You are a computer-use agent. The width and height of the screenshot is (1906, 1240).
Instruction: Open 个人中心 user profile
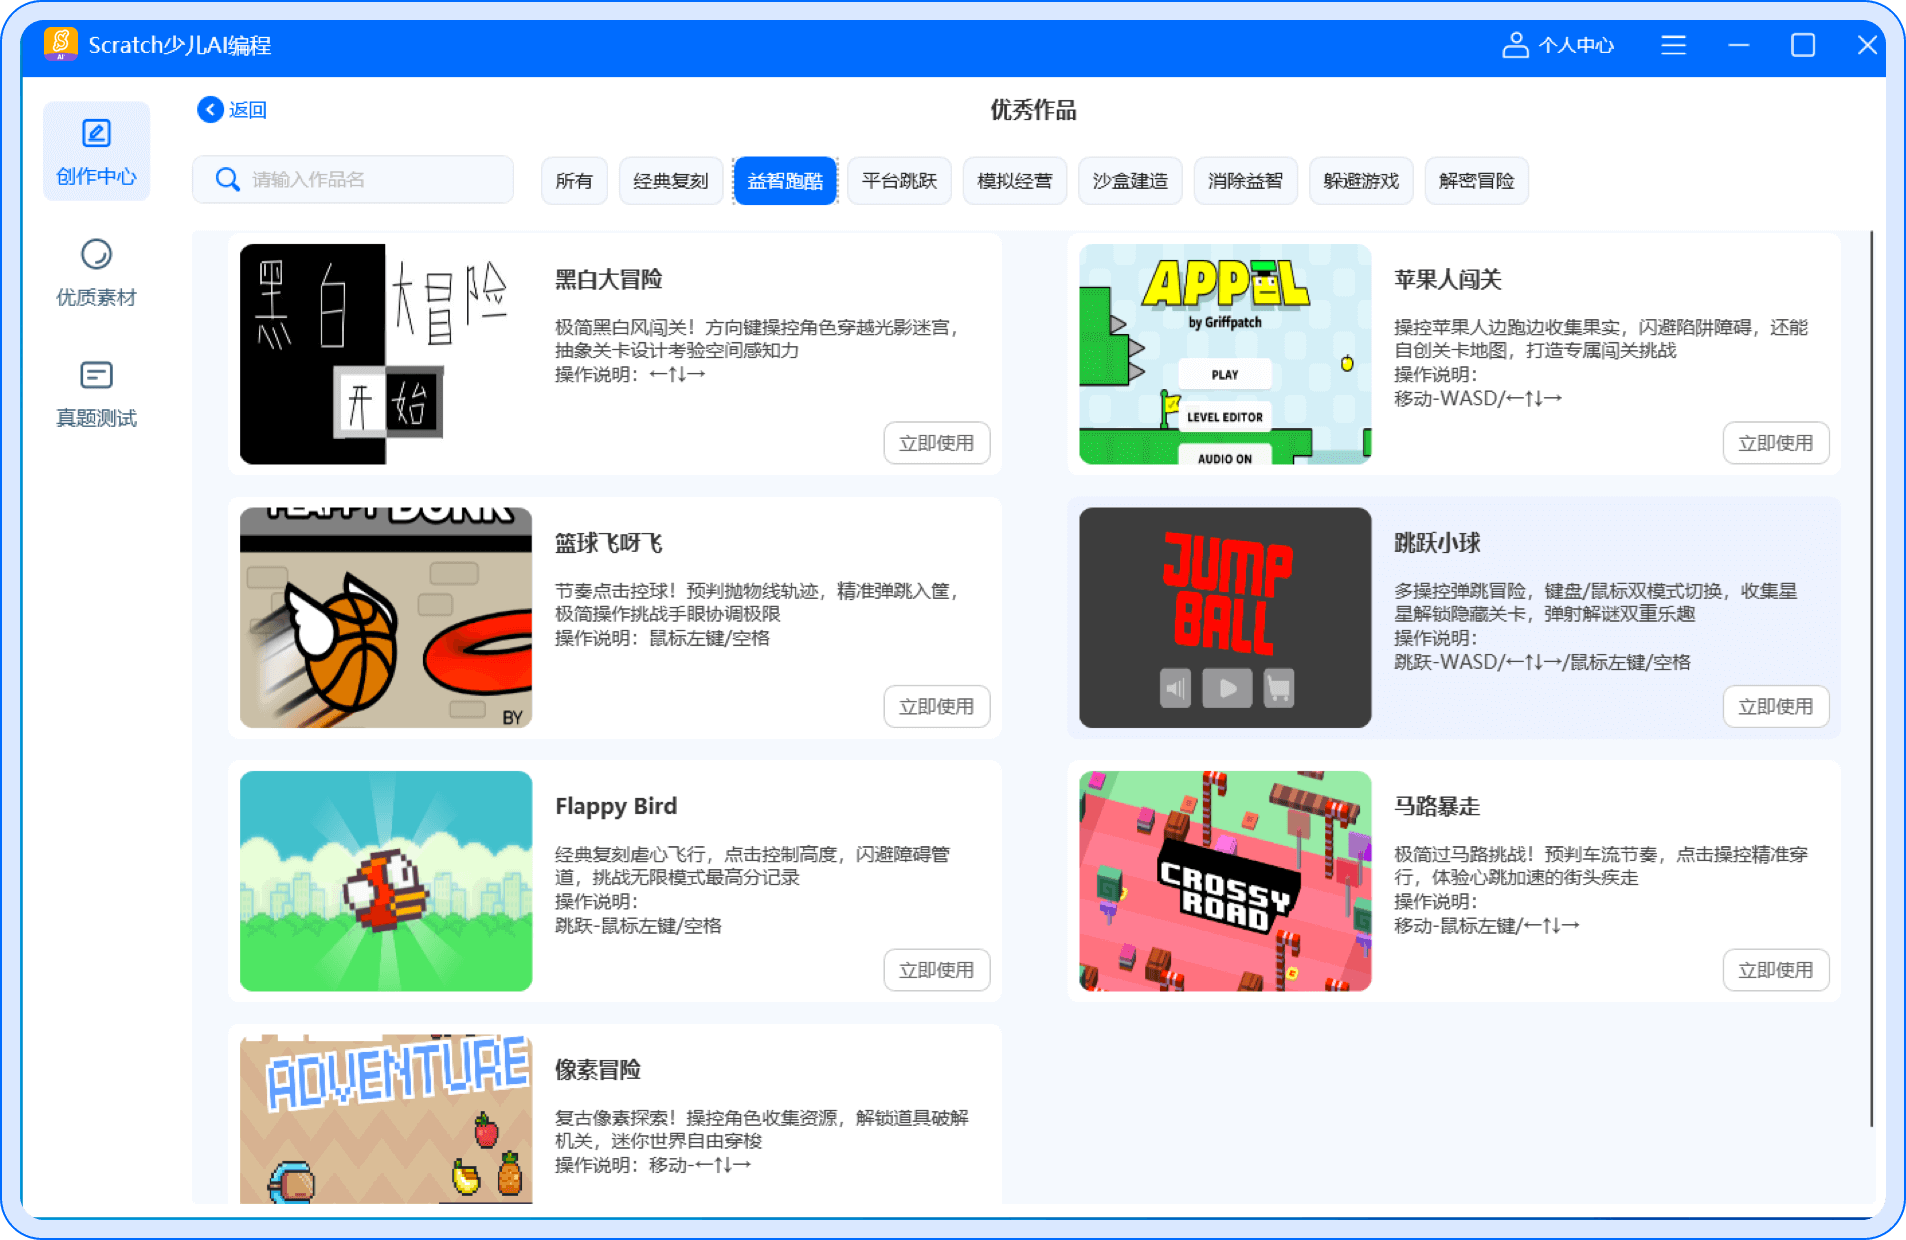[x=1557, y=45]
